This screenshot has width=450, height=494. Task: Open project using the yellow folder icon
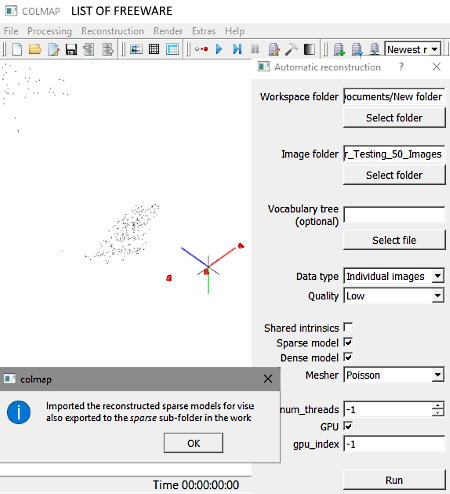pyautogui.click(x=35, y=49)
